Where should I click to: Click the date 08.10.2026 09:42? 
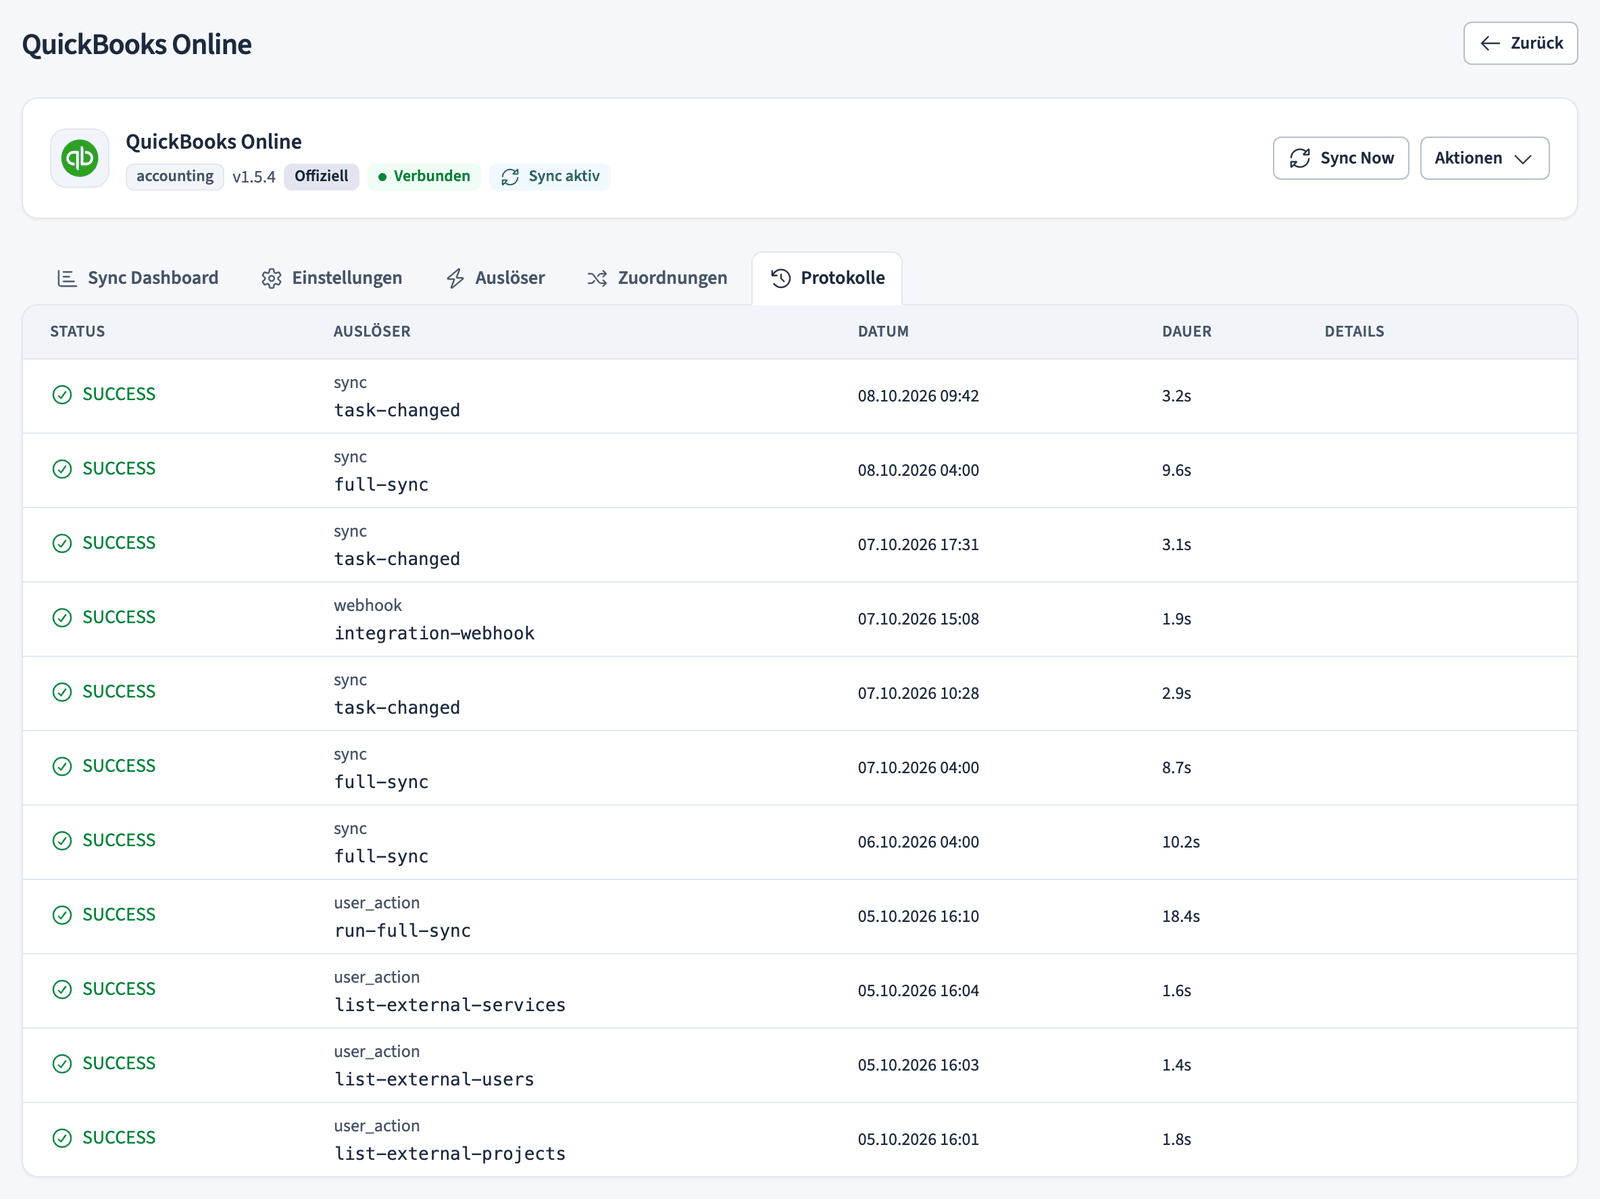click(918, 396)
